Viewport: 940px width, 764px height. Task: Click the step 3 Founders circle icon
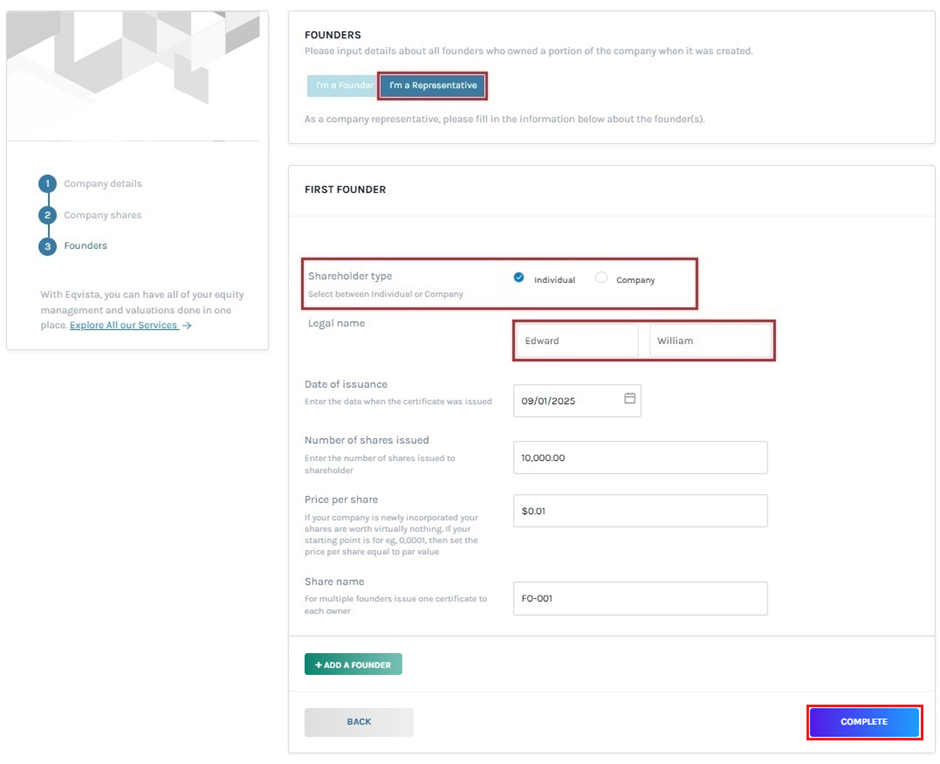coord(47,246)
